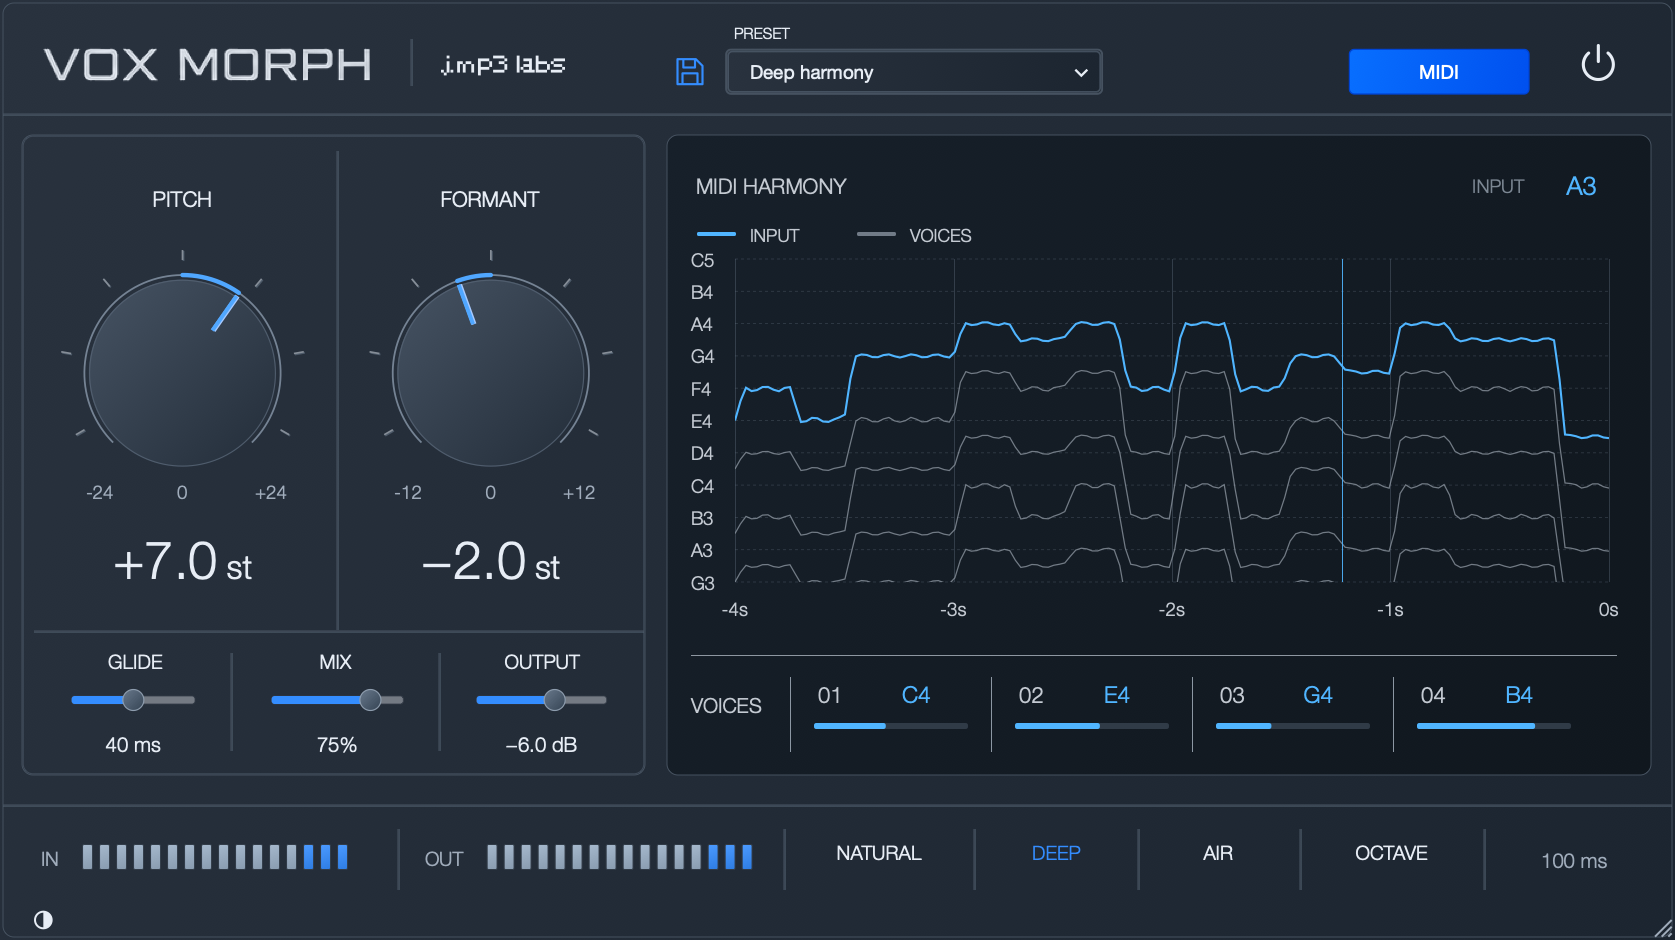1675x940 pixels.
Task: Toggle the plugin power button
Action: 1597,64
